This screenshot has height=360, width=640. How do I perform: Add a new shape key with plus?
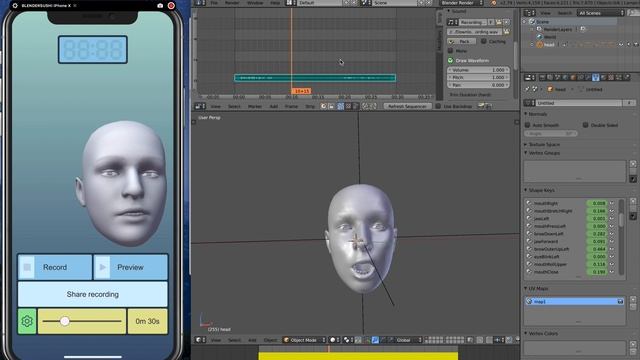tap(633, 201)
